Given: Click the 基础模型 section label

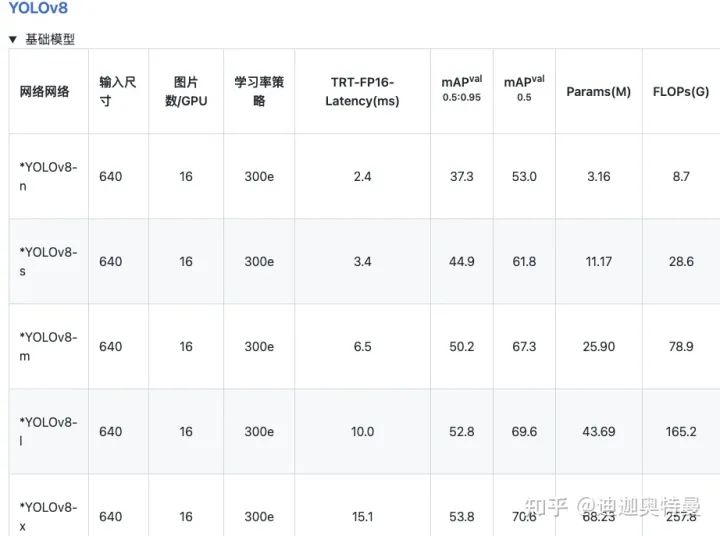Looking at the screenshot, I should (50, 39).
